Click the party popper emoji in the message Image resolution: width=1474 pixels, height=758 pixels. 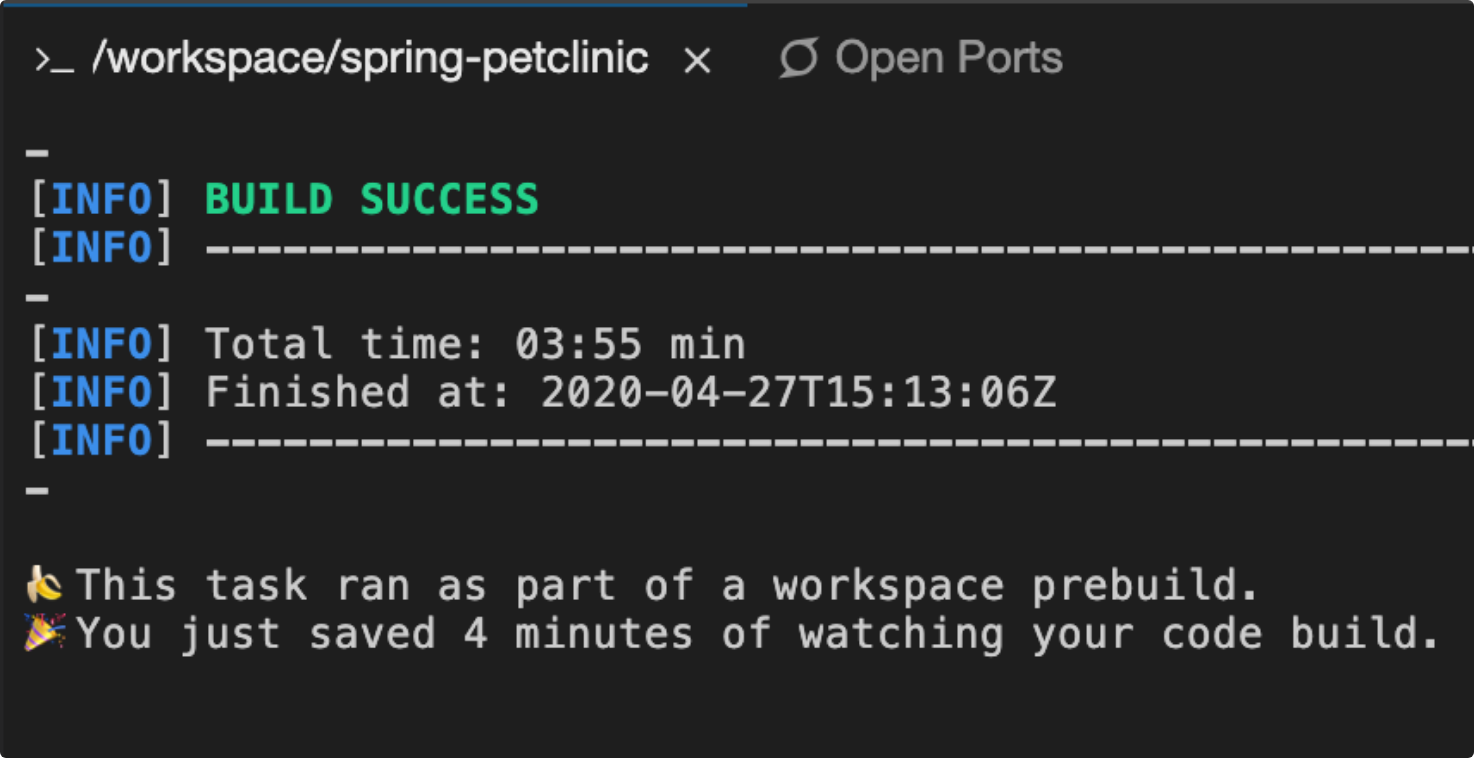click(x=44, y=633)
